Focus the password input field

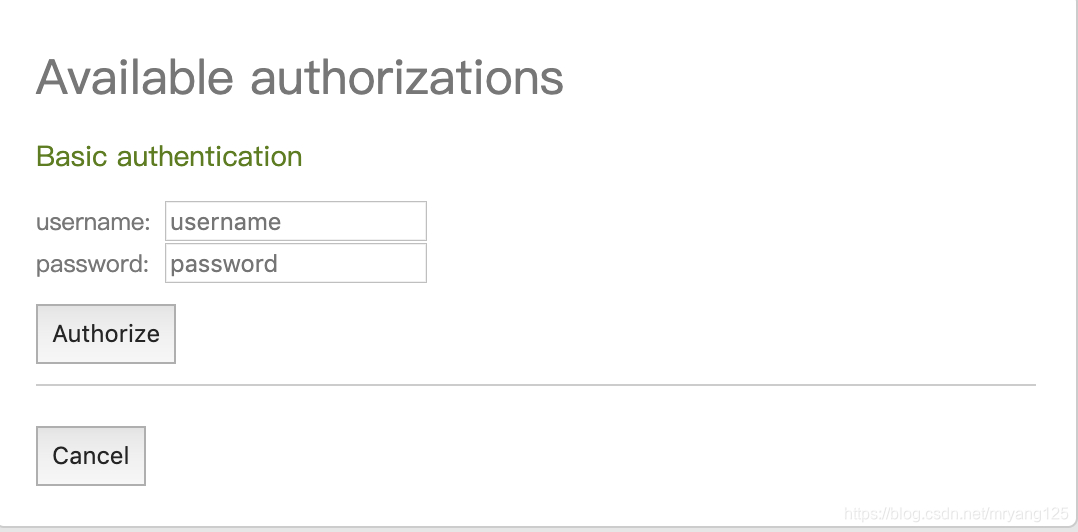pos(296,263)
